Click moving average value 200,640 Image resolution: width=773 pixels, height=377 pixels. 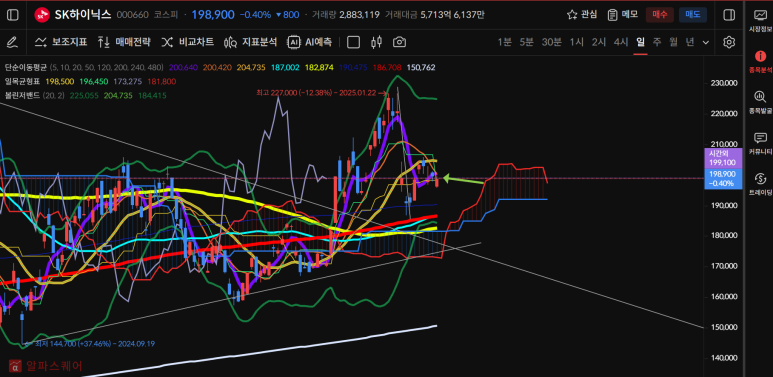(183, 68)
